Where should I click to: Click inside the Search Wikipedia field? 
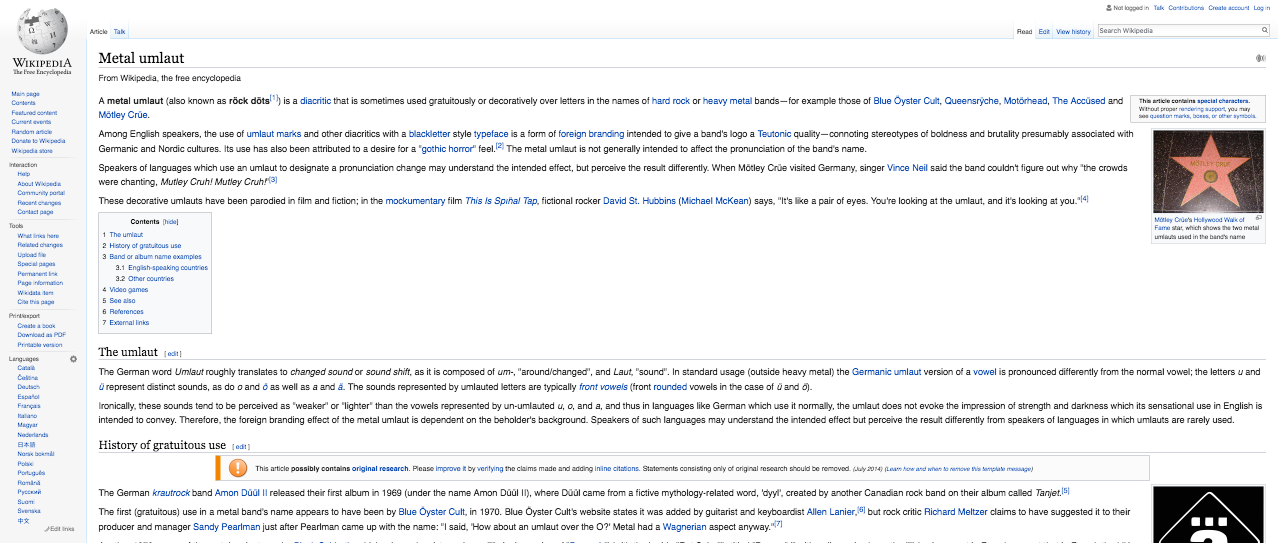tap(1176, 31)
